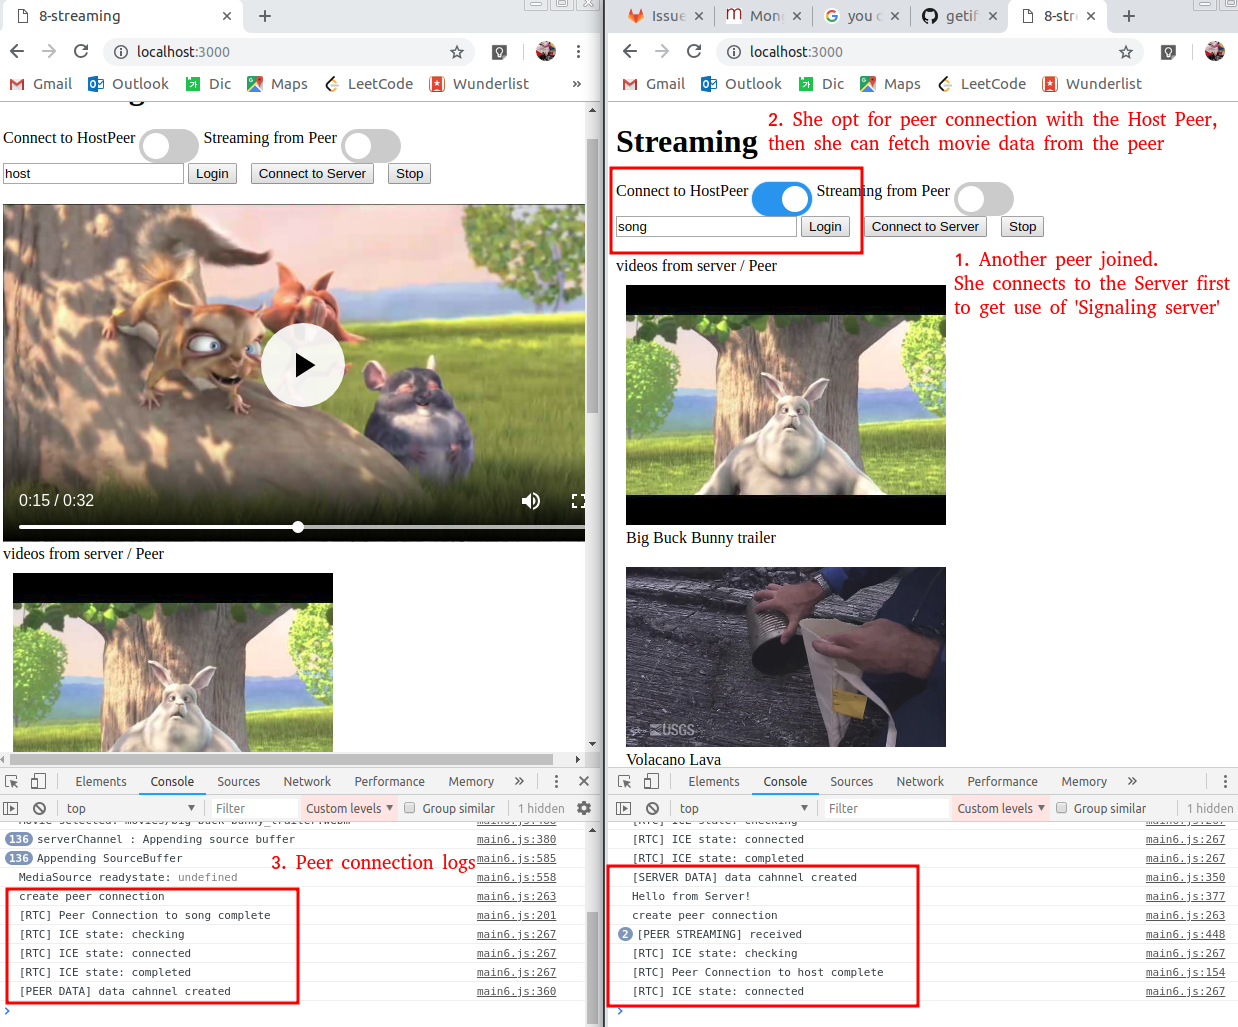
Task: Show console sidebar in right DevTools
Action: (x=624, y=808)
